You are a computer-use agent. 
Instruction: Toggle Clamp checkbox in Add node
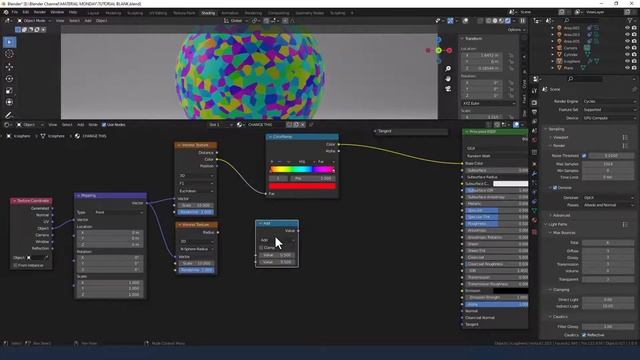coord(261,248)
